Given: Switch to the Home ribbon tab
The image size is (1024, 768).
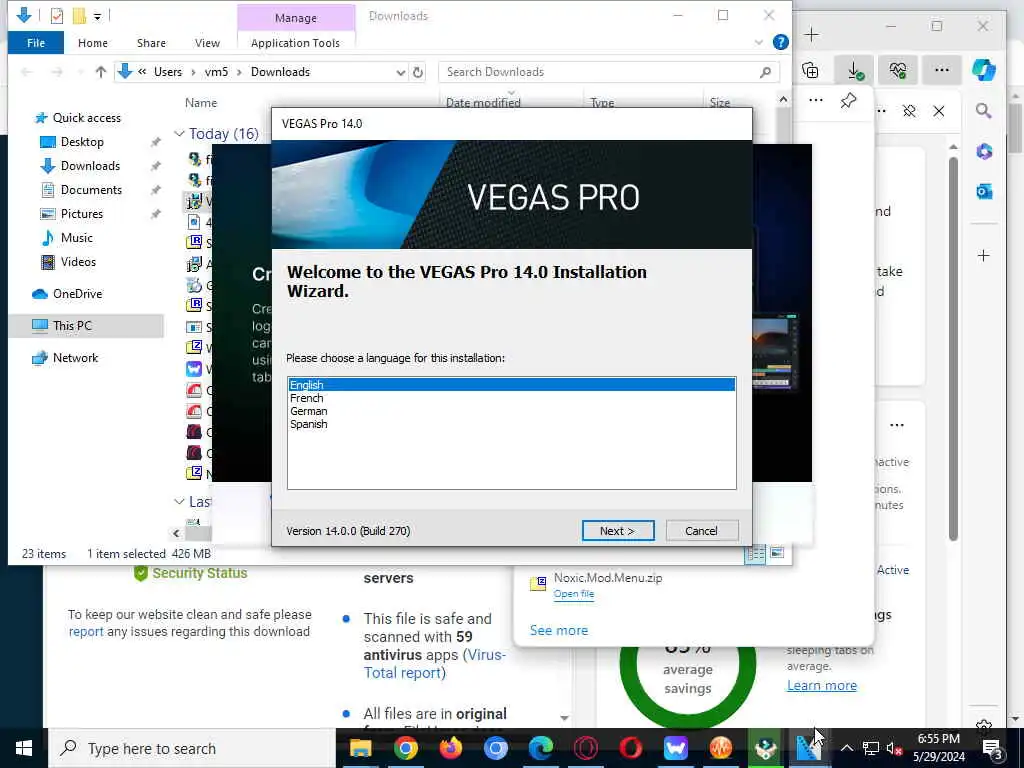Looking at the screenshot, I should 93,43.
